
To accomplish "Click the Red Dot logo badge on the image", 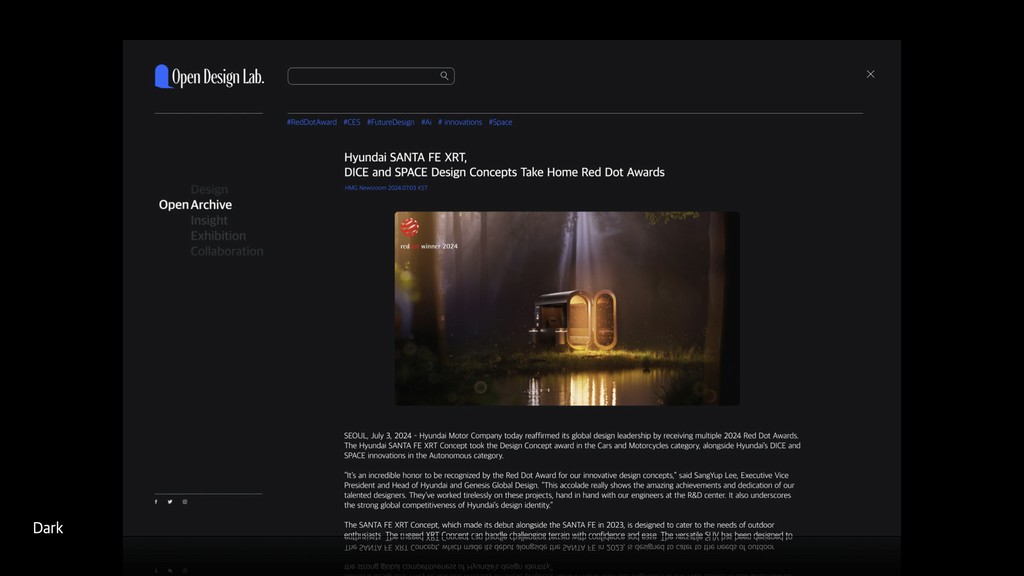I will click(410, 227).
